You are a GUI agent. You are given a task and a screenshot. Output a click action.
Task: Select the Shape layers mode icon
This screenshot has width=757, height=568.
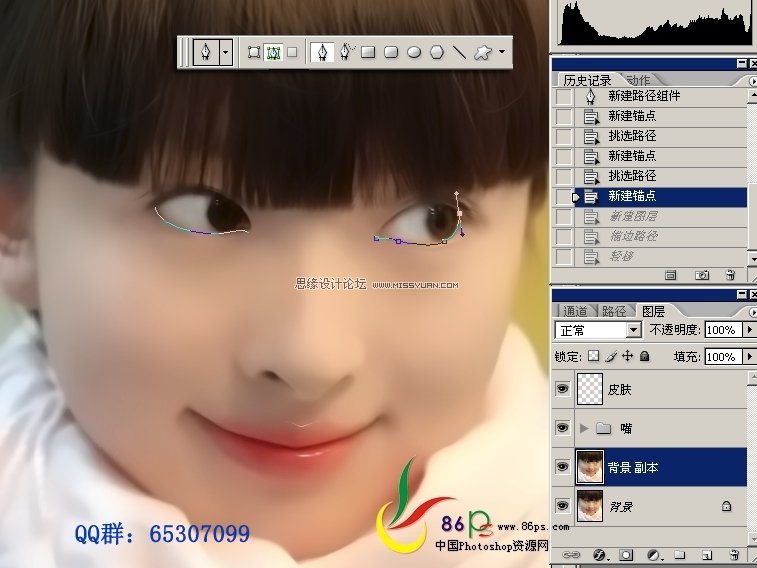254,52
